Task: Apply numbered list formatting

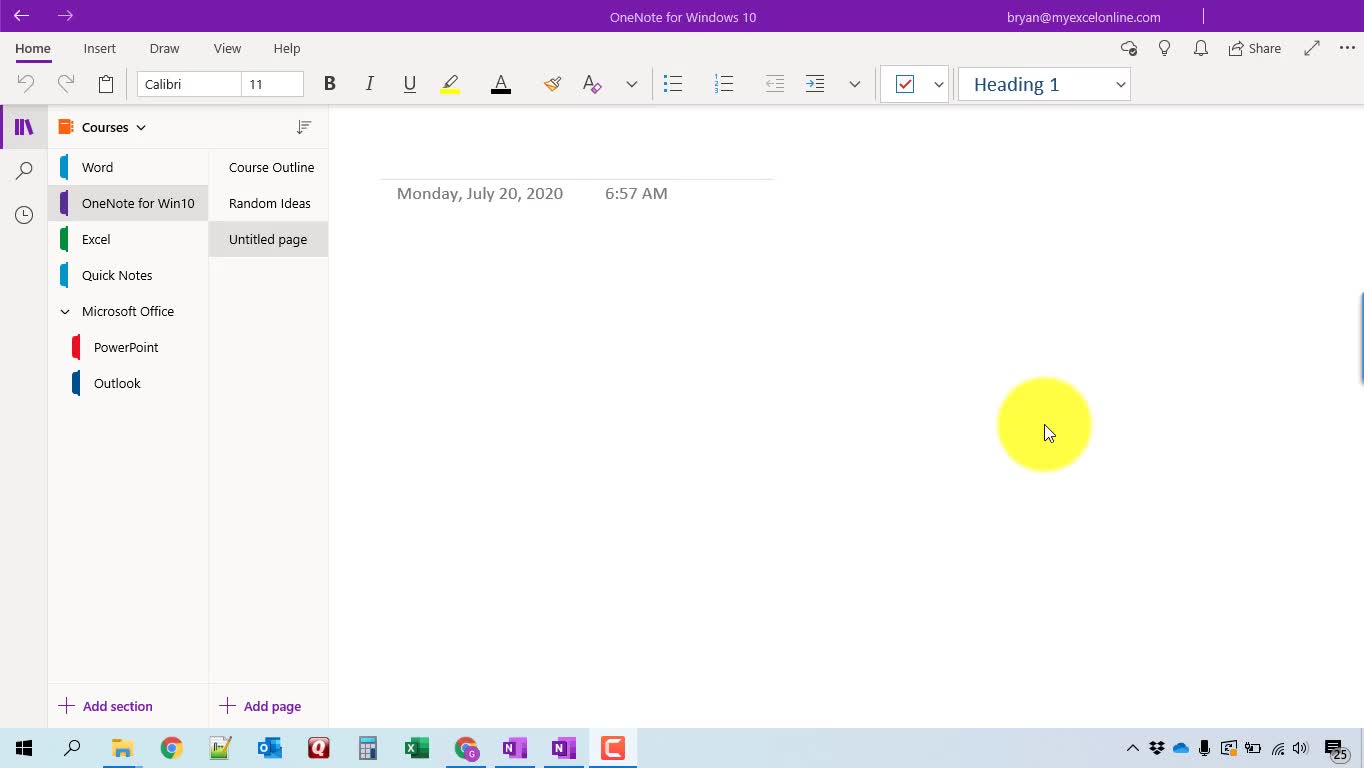Action: 724,84
